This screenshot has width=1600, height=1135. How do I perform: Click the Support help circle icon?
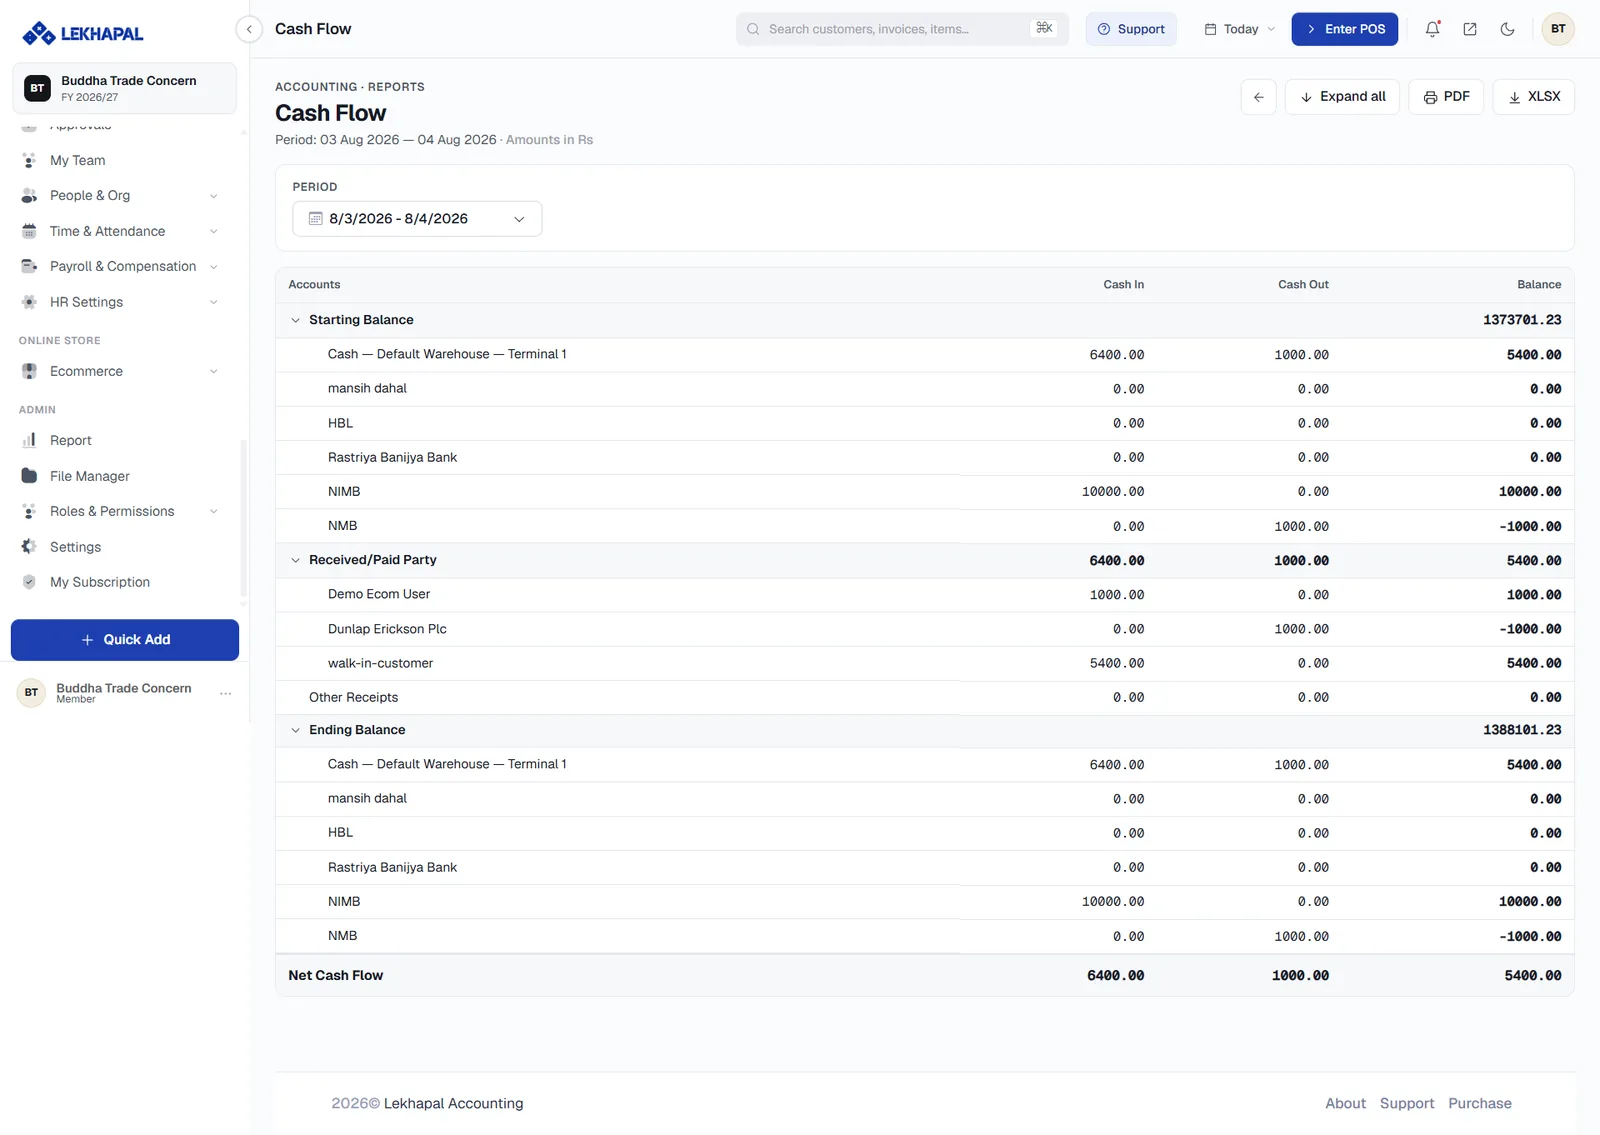pos(1104,29)
